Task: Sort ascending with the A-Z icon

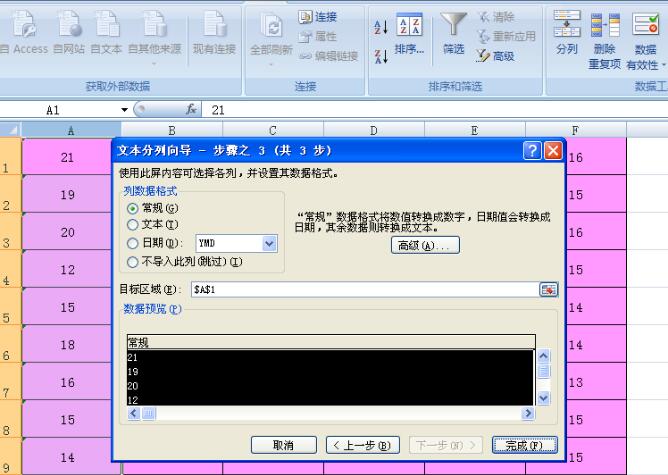Action: pyautogui.click(x=380, y=27)
